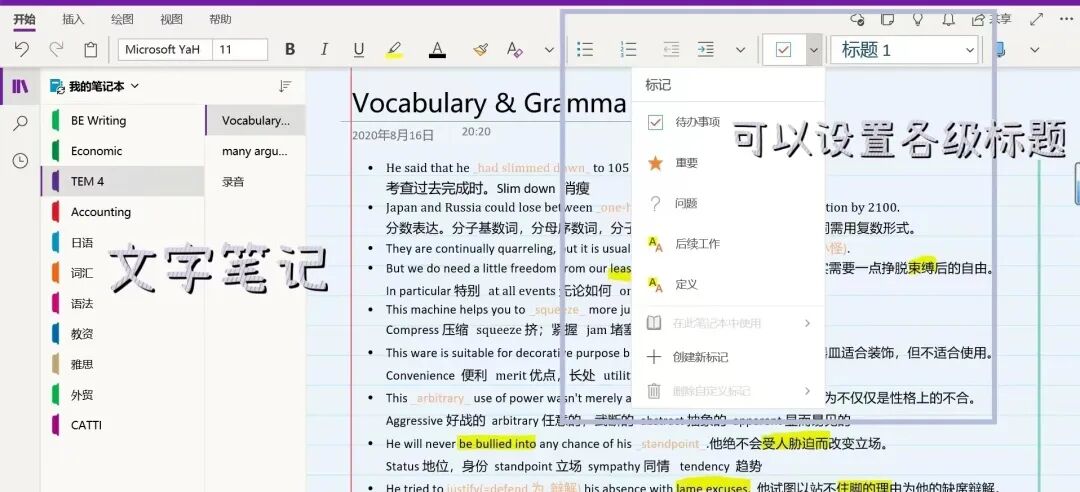Sort pages with the sort icon

point(285,86)
